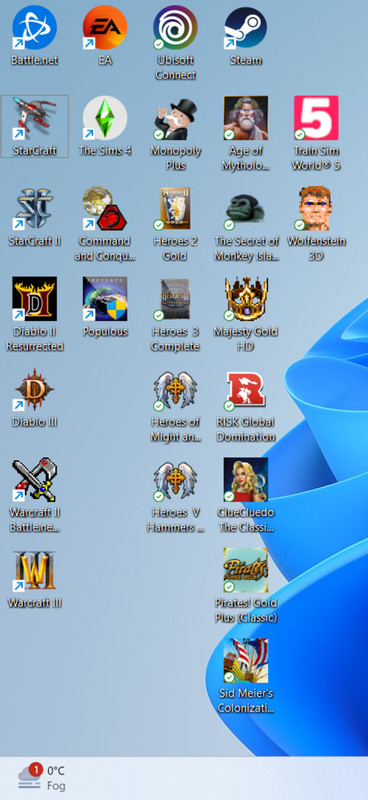368x800 pixels.
Task: Click the Ubisoft Connect icon
Action: [x=175, y=28]
